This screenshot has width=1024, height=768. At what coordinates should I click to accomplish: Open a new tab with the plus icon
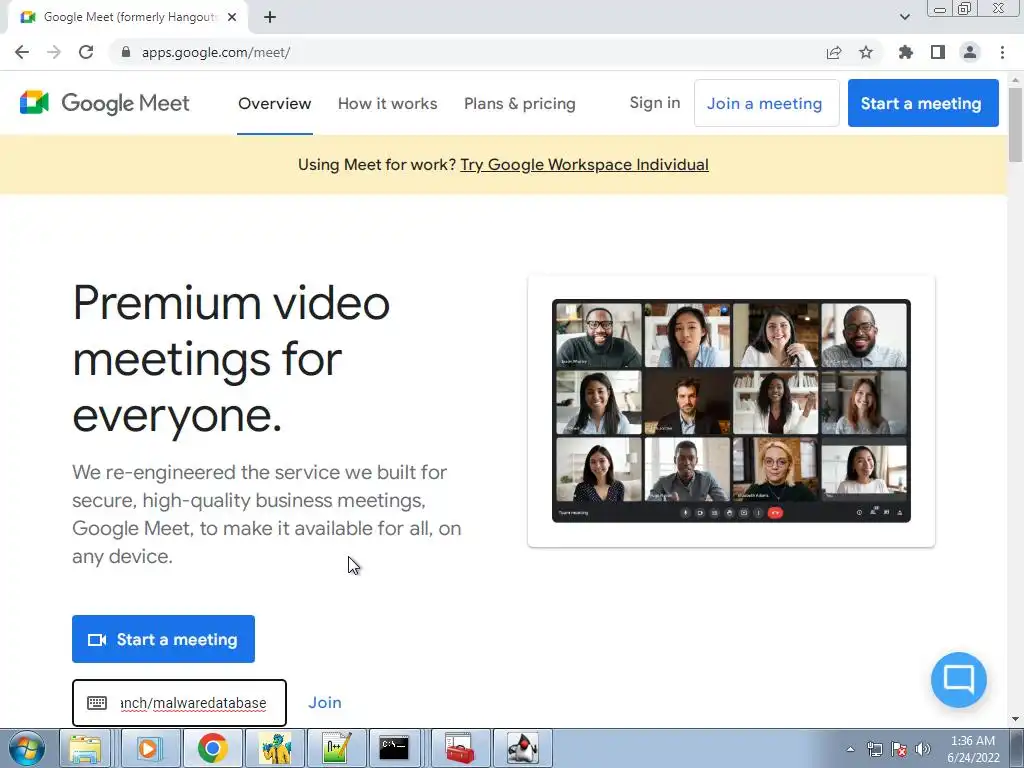270,18
